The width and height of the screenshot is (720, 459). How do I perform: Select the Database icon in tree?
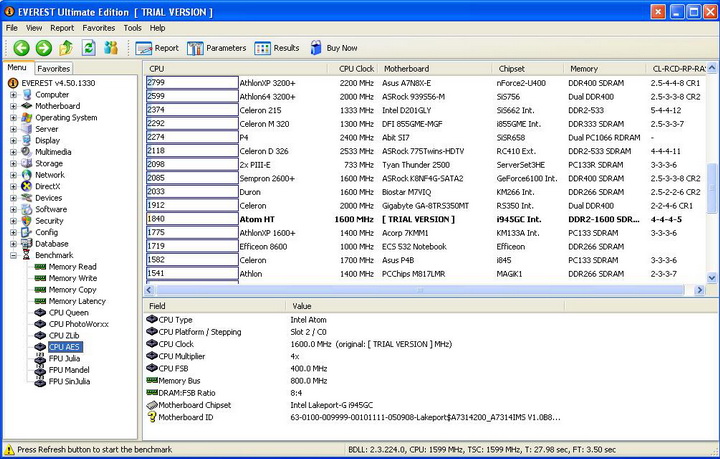[27, 244]
